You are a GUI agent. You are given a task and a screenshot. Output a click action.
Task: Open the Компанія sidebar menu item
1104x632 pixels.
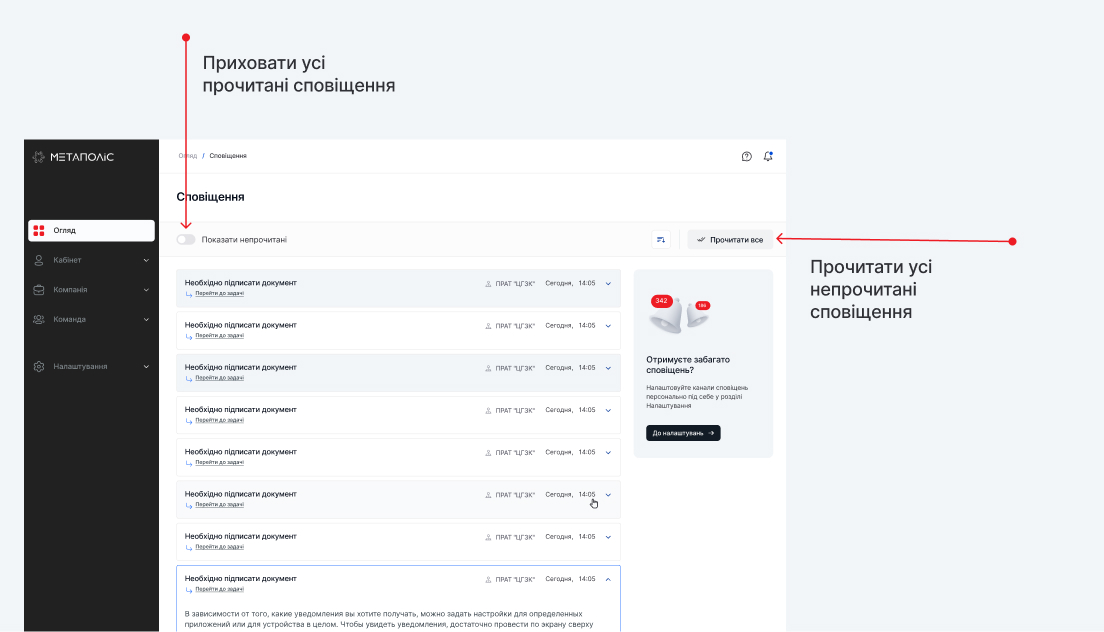click(x=70, y=290)
